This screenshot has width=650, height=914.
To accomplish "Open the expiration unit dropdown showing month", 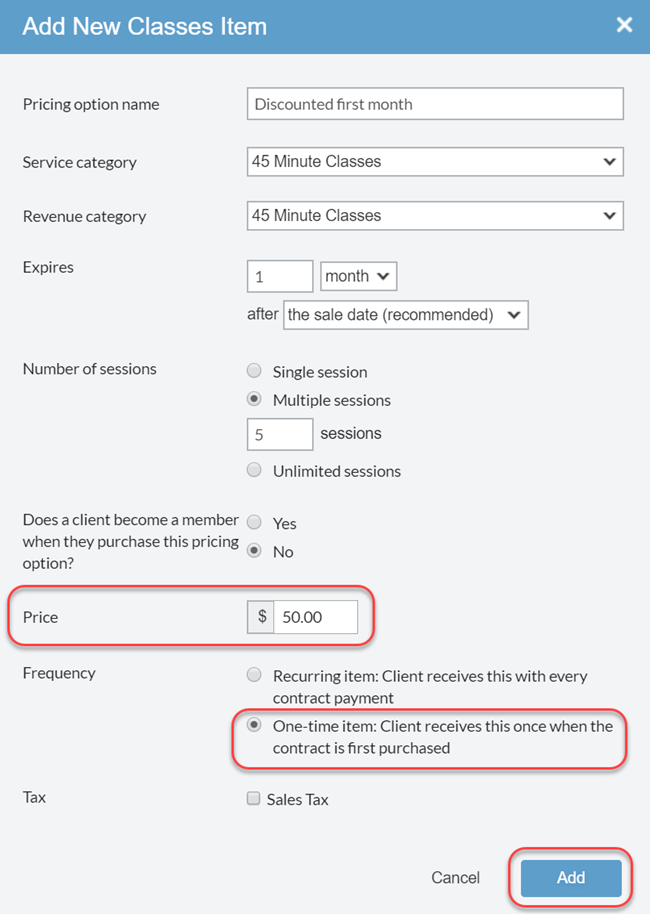I will click(358, 276).
